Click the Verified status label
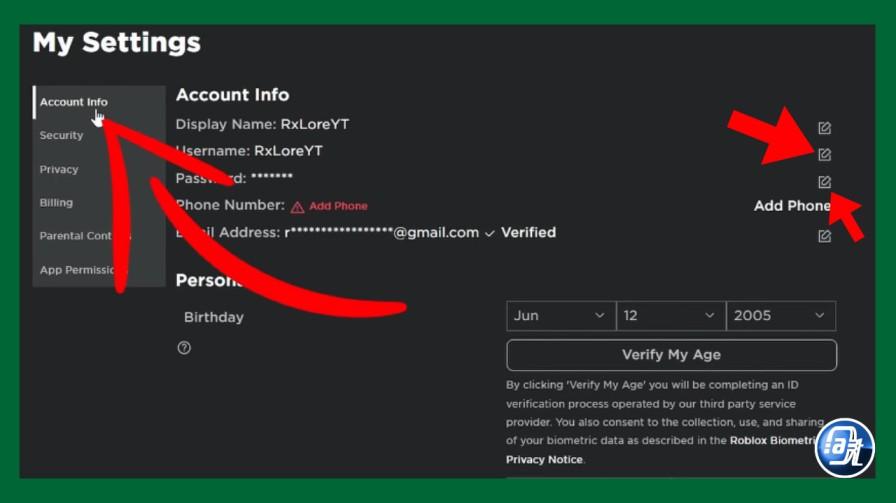 (529, 233)
